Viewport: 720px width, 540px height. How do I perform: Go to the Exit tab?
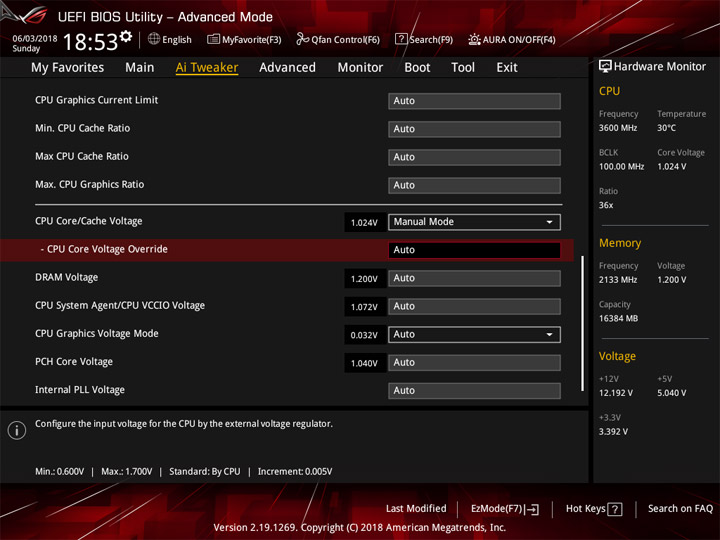click(x=506, y=68)
